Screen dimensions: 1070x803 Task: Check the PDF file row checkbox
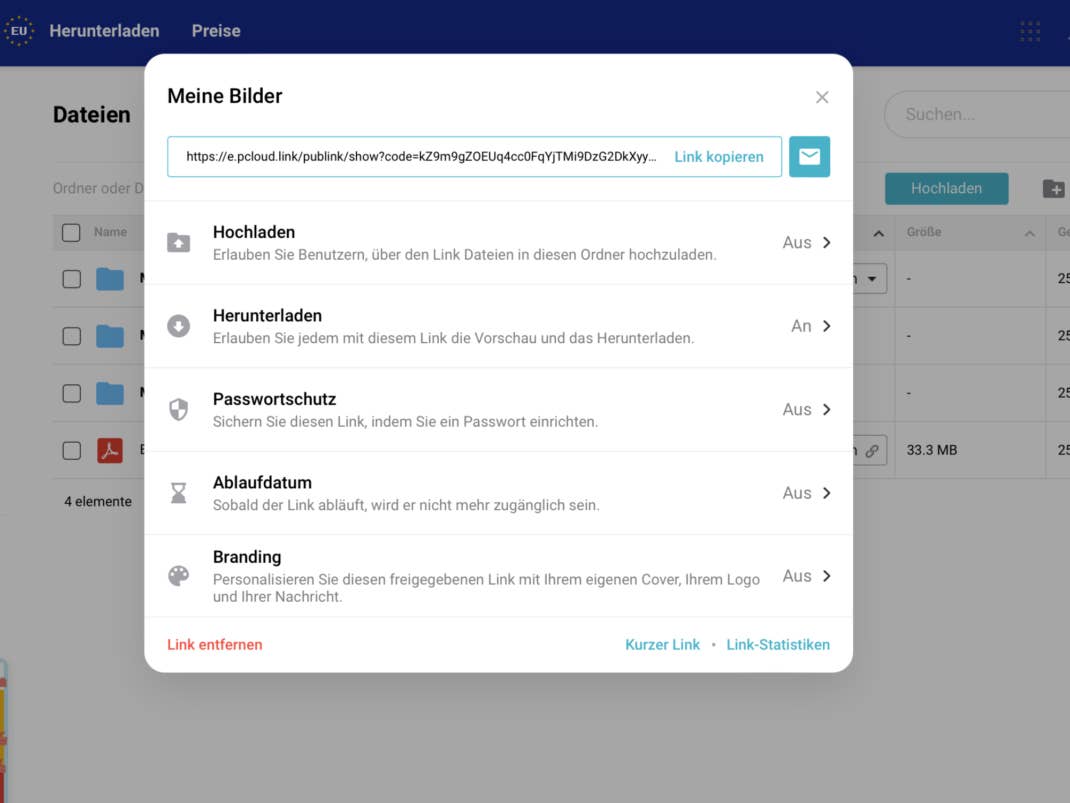pyautogui.click(x=72, y=450)
